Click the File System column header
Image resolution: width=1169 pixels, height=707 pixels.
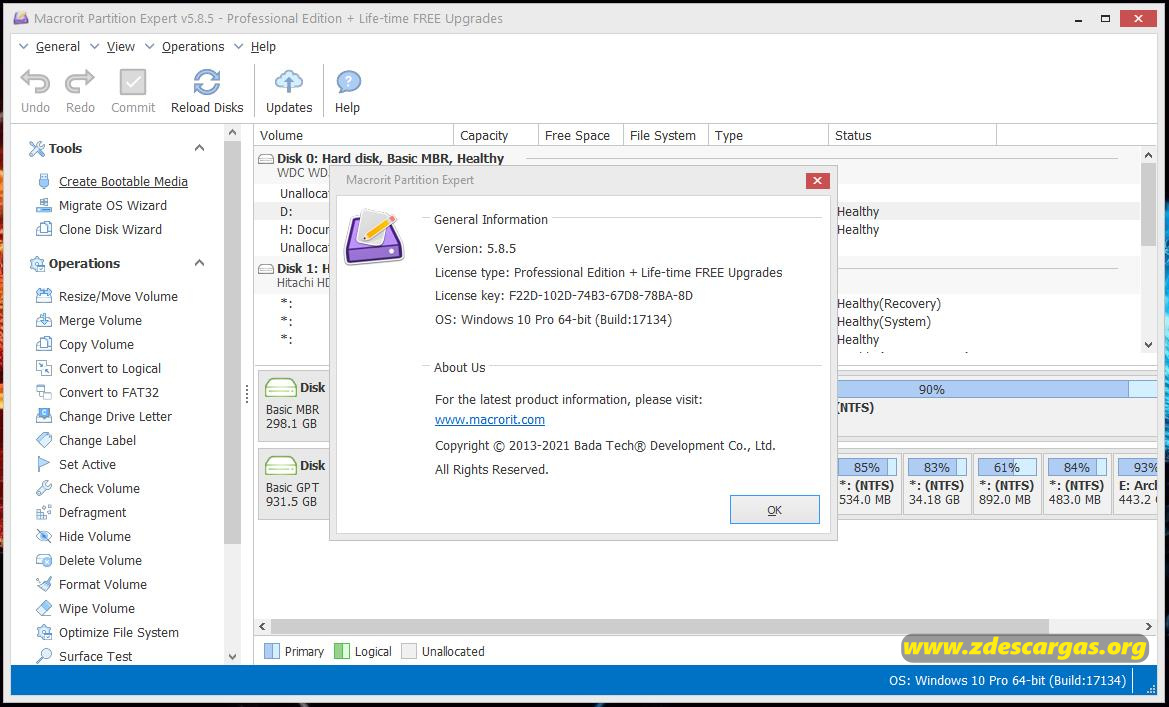coord(665,136)
